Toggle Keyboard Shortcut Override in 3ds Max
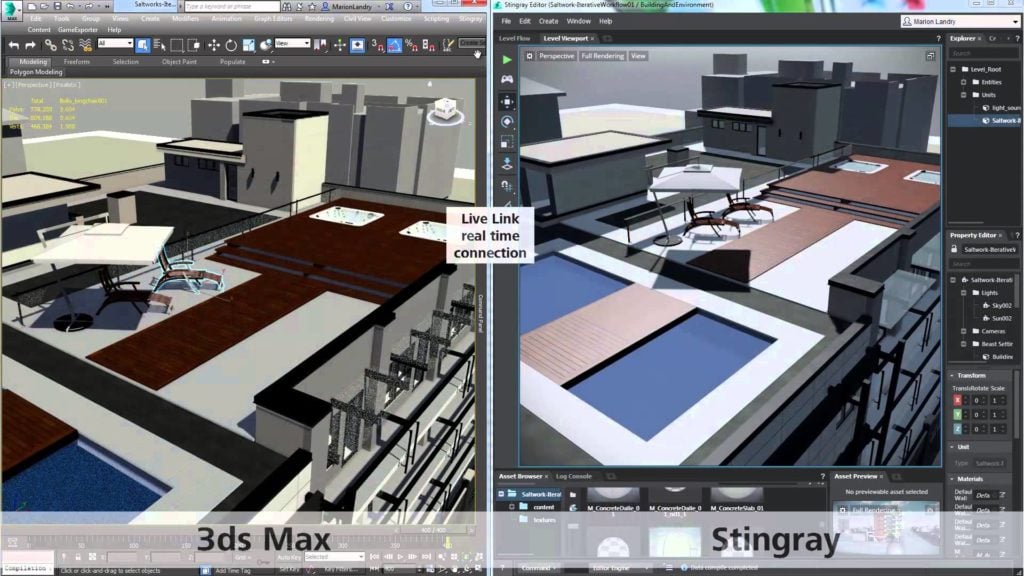1024x576 pixels. click(358, 45)
